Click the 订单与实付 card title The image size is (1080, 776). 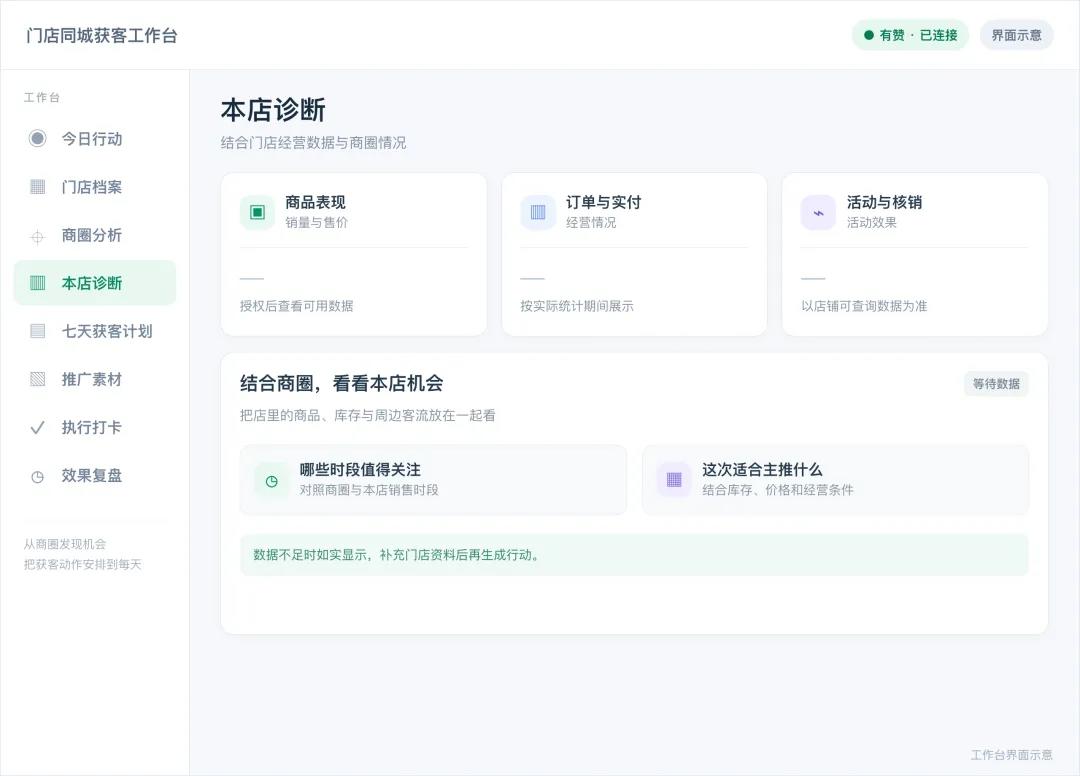coord(603,202)
